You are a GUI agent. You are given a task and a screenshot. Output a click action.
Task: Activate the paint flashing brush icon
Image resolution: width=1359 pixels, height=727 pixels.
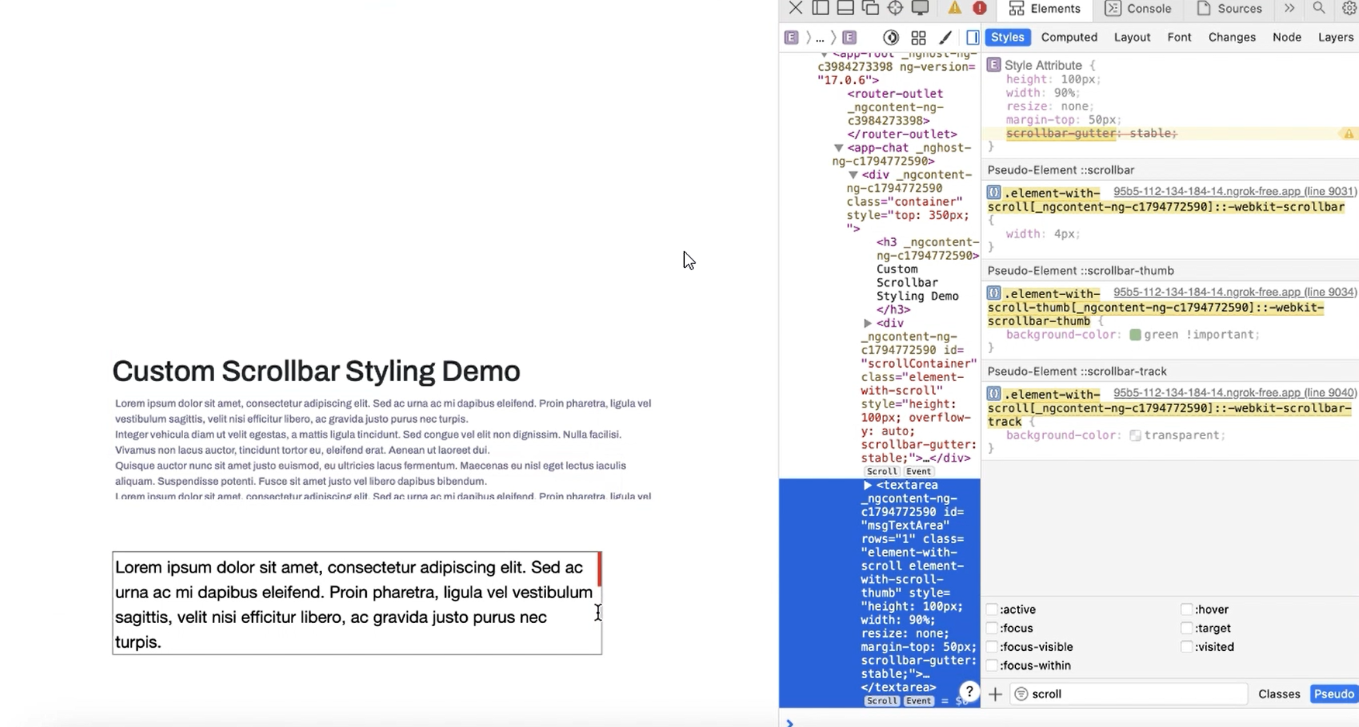(945, 37)
